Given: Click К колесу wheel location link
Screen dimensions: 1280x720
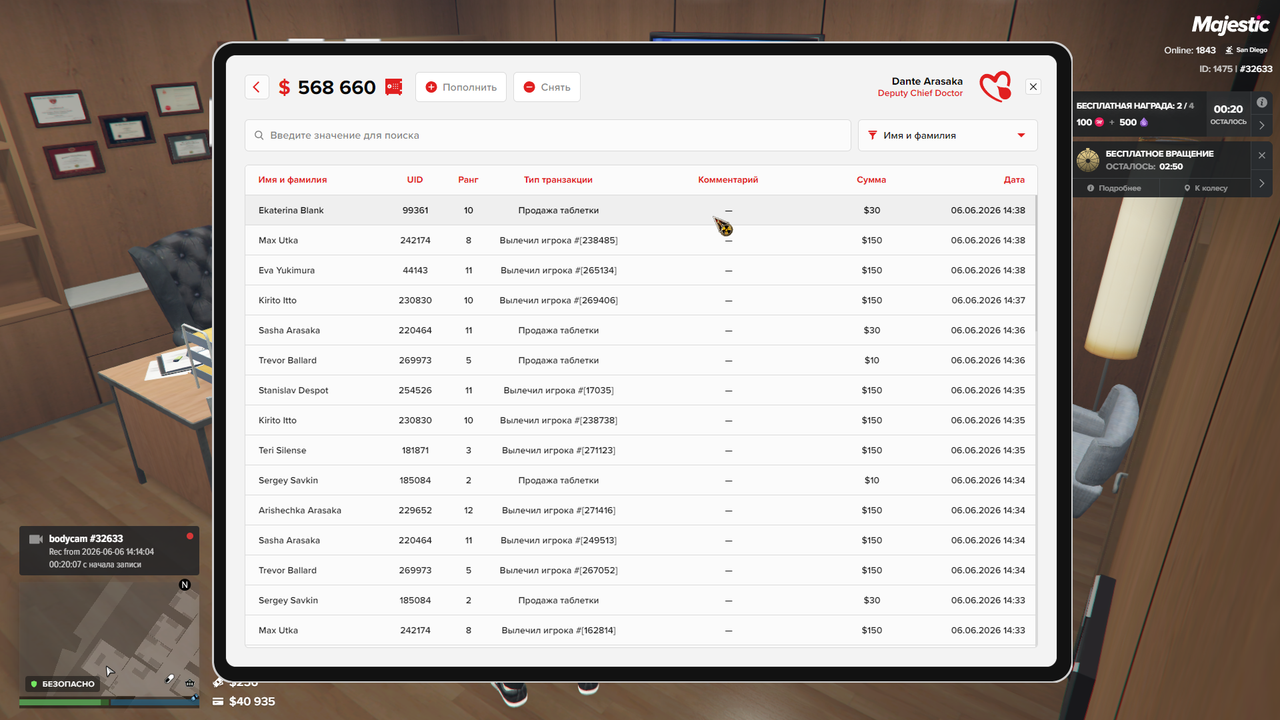Looking at the screenshot, I should tap(1206, 188).
